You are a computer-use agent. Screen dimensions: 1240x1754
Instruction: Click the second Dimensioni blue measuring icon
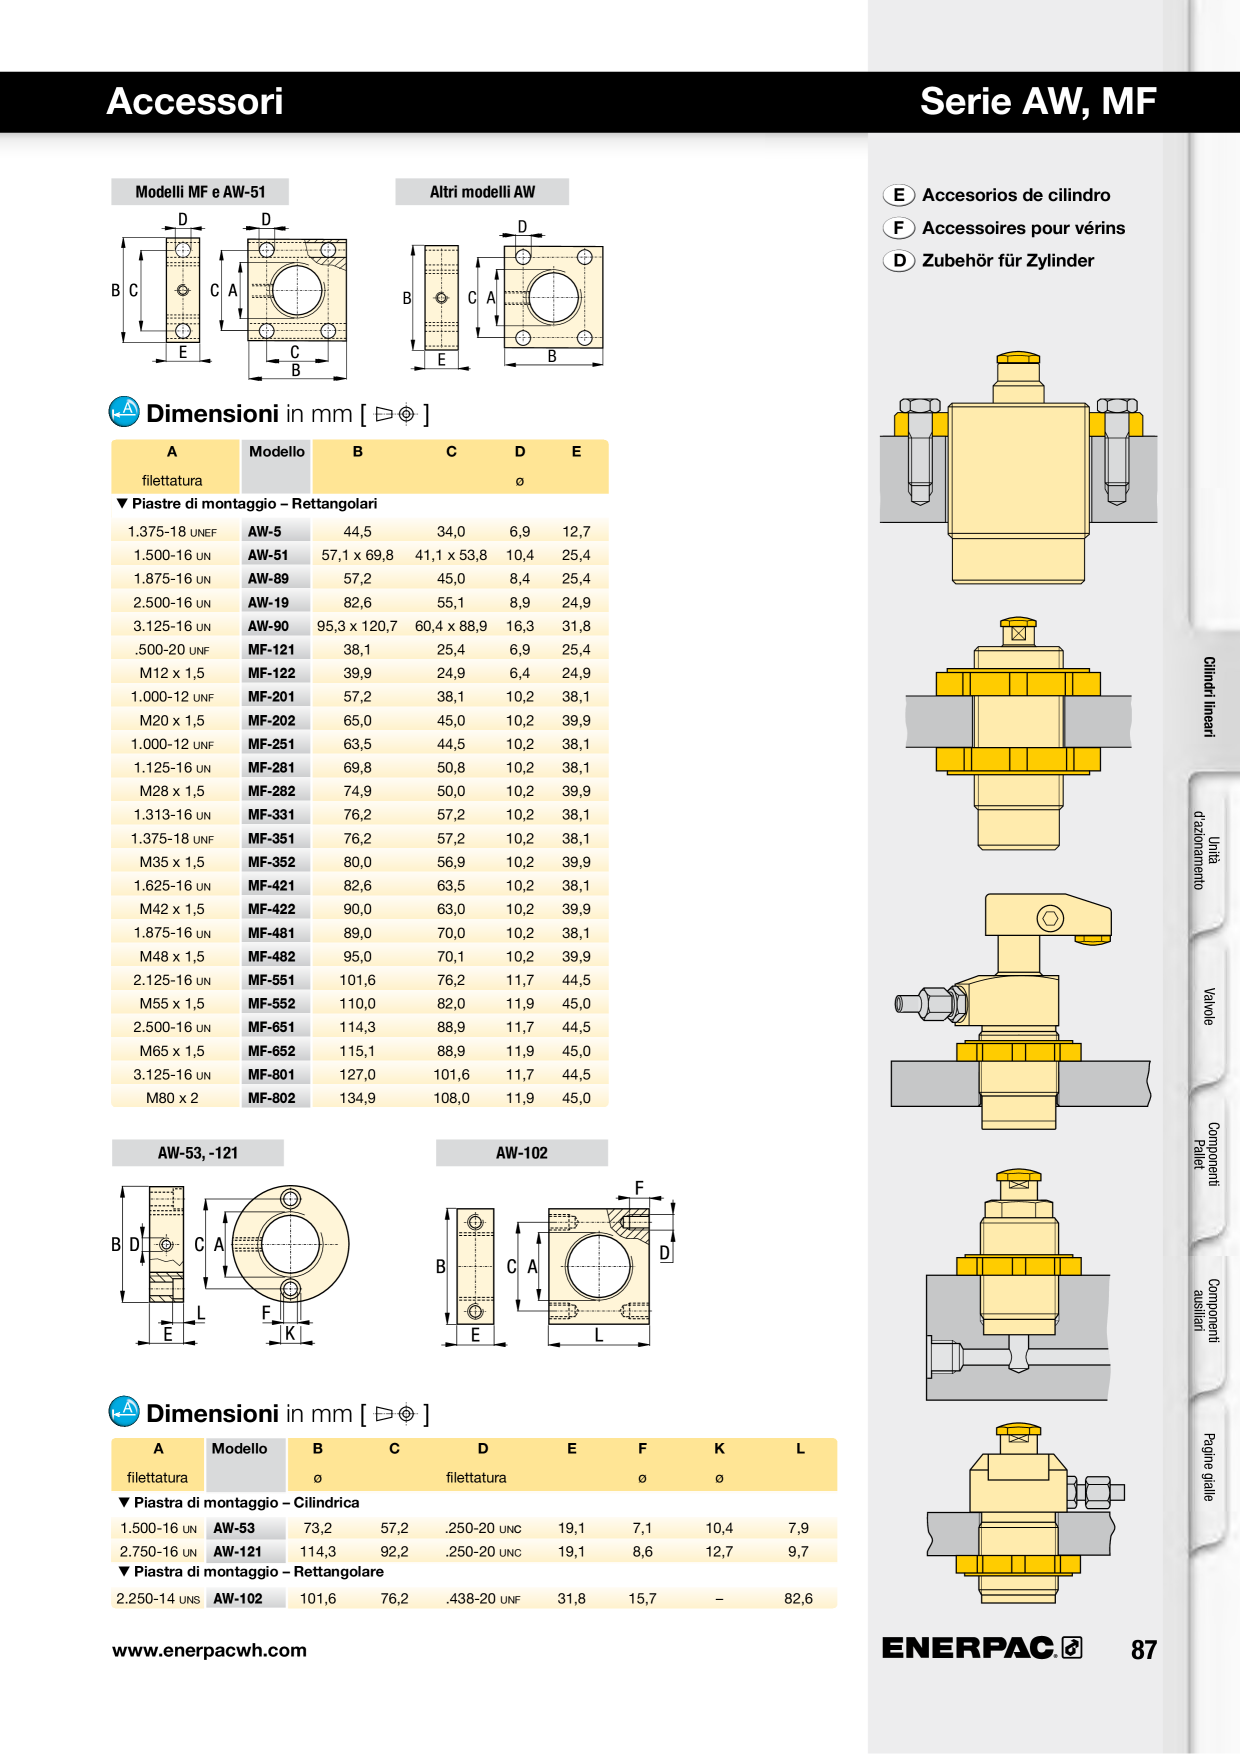click(x=124, y=1411)
